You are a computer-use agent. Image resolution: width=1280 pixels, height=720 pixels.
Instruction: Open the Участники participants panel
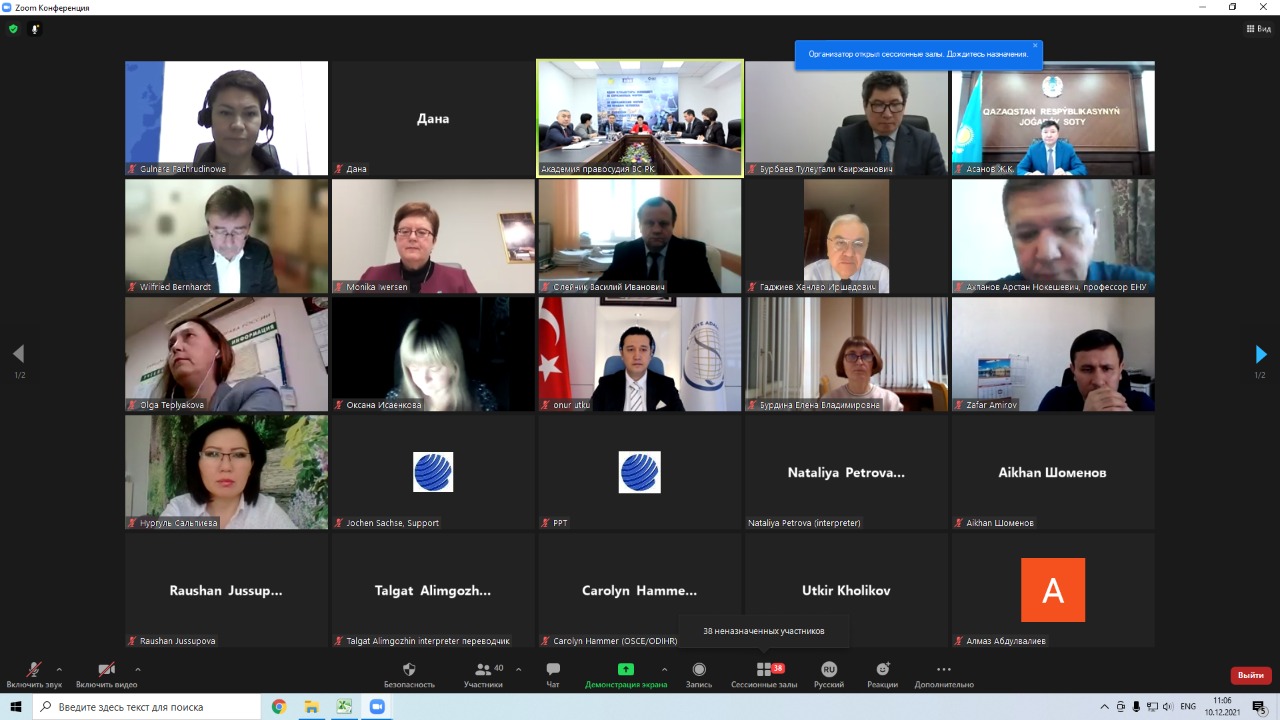[483, 674]
